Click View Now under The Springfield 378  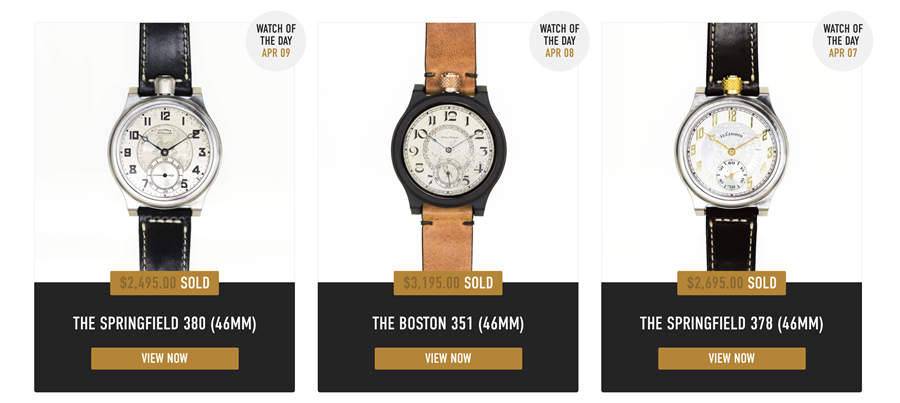pos(732,358)
